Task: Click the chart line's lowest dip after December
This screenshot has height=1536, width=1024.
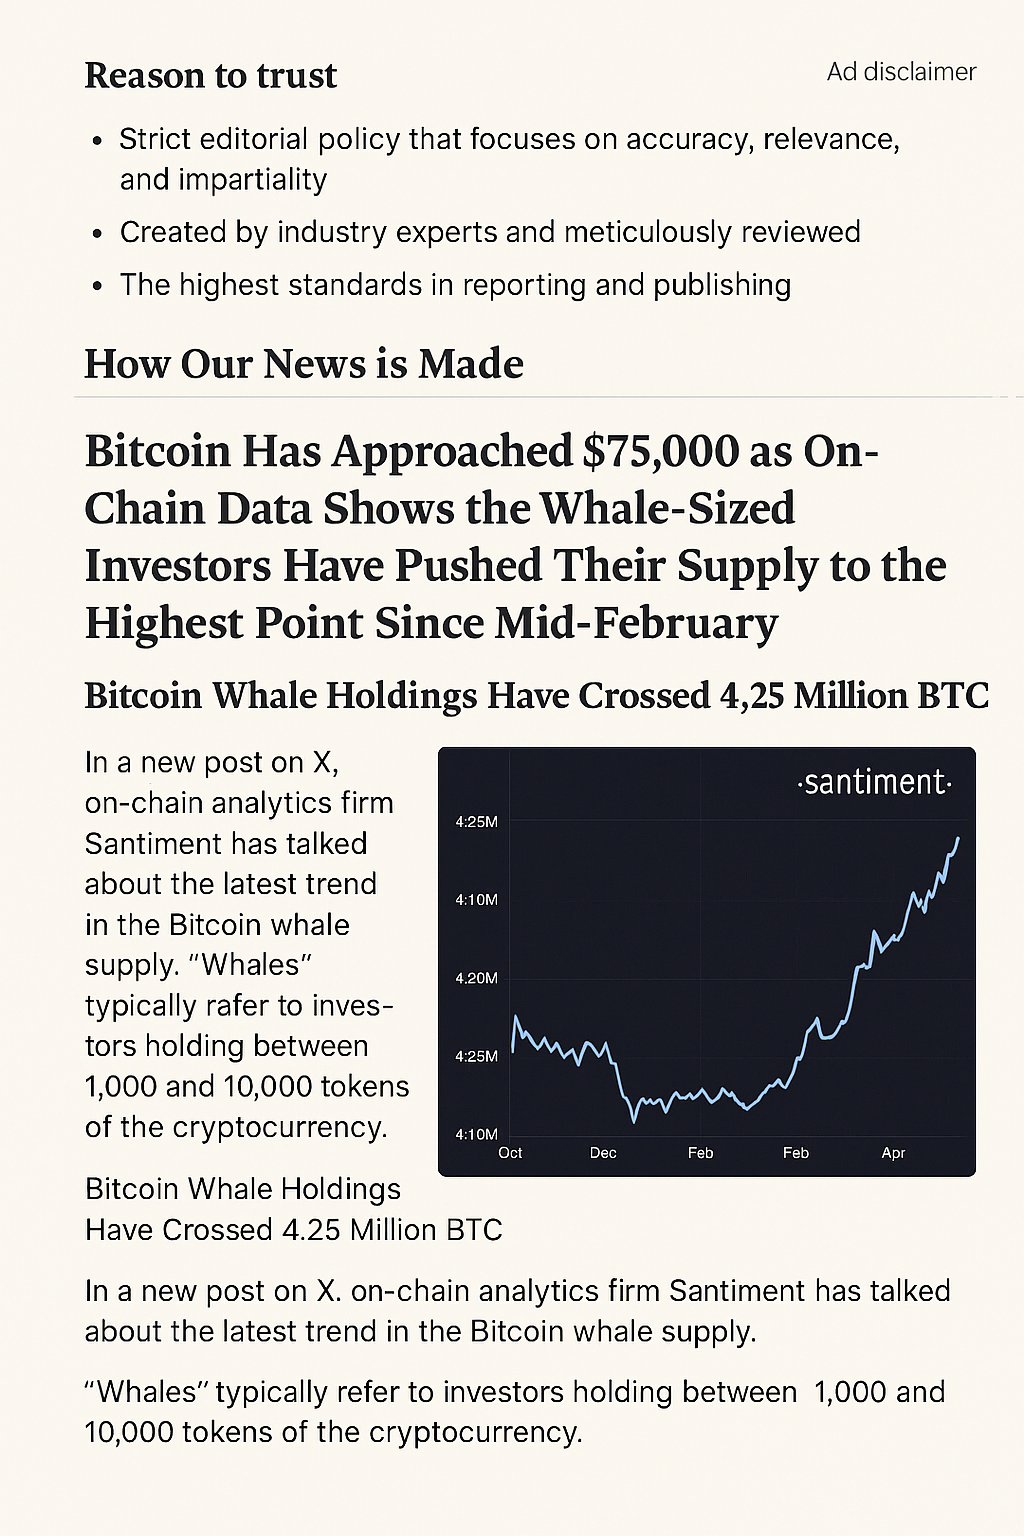Action: (634, 1120)
